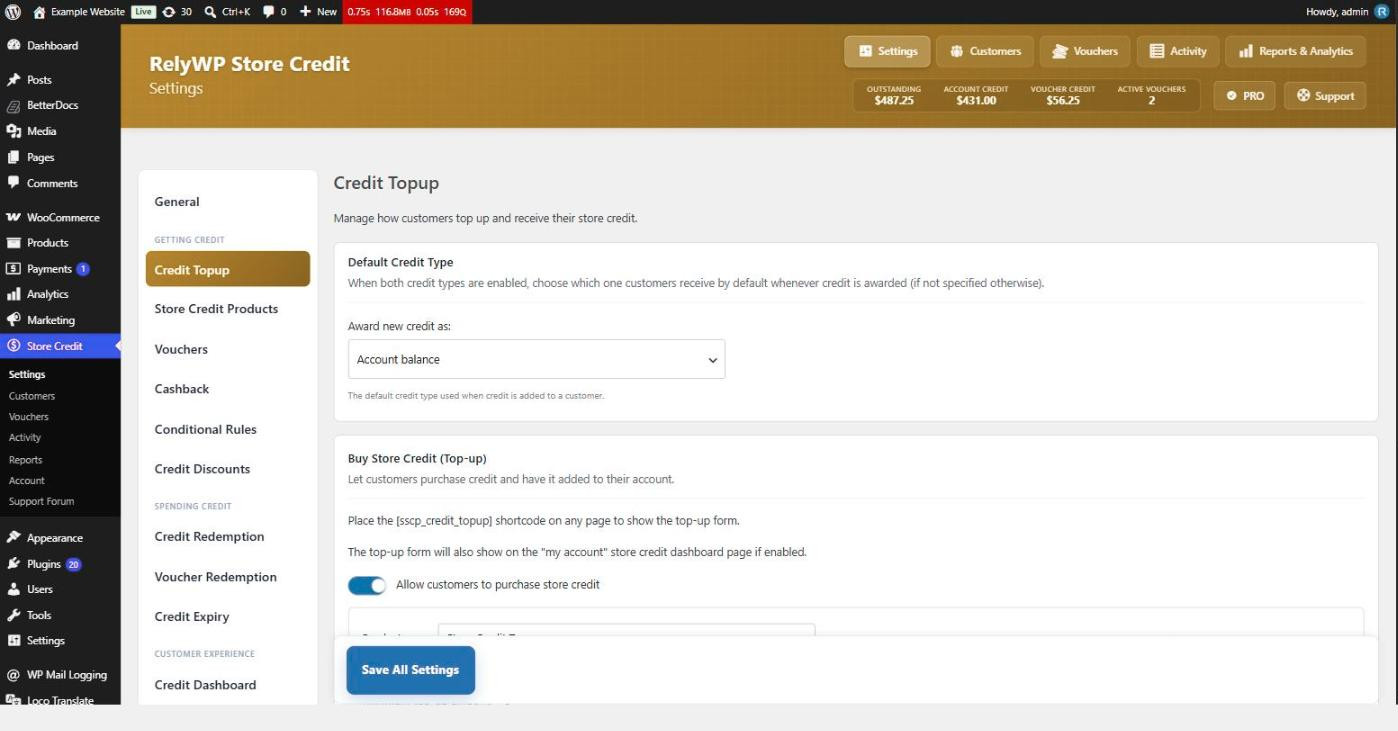Click the Posts pin icon
This screenshot has height=731, width=1398.
coord(14,80)
